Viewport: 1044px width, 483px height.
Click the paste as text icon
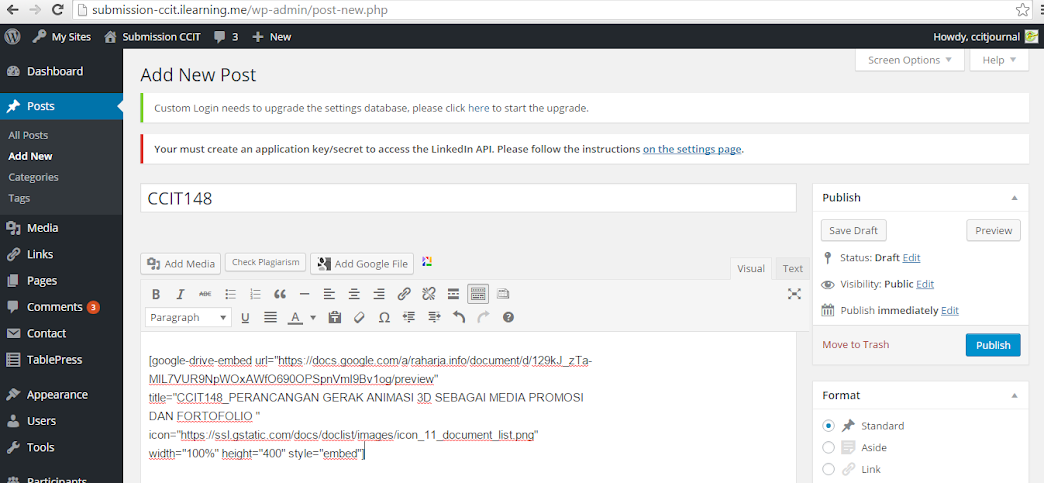coord(335,318)
